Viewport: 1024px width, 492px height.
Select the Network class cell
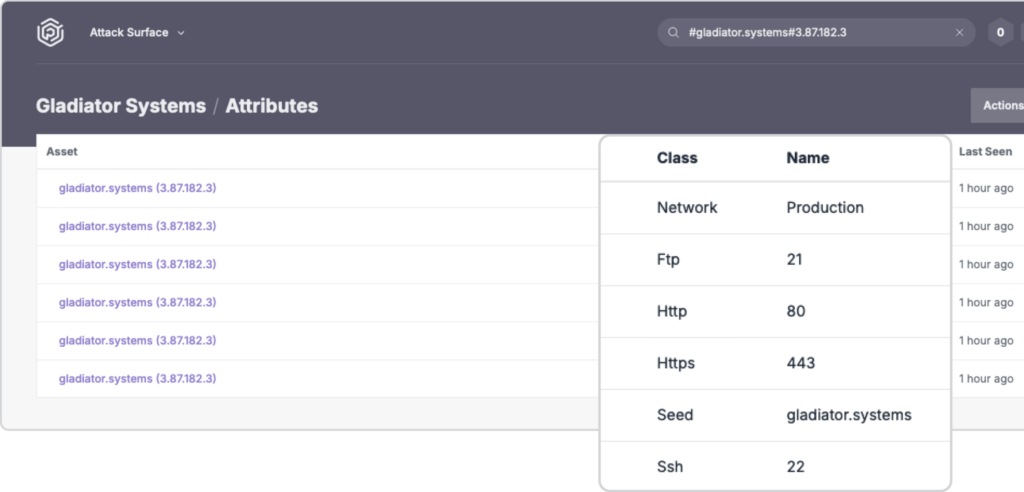tap(687, 208)
